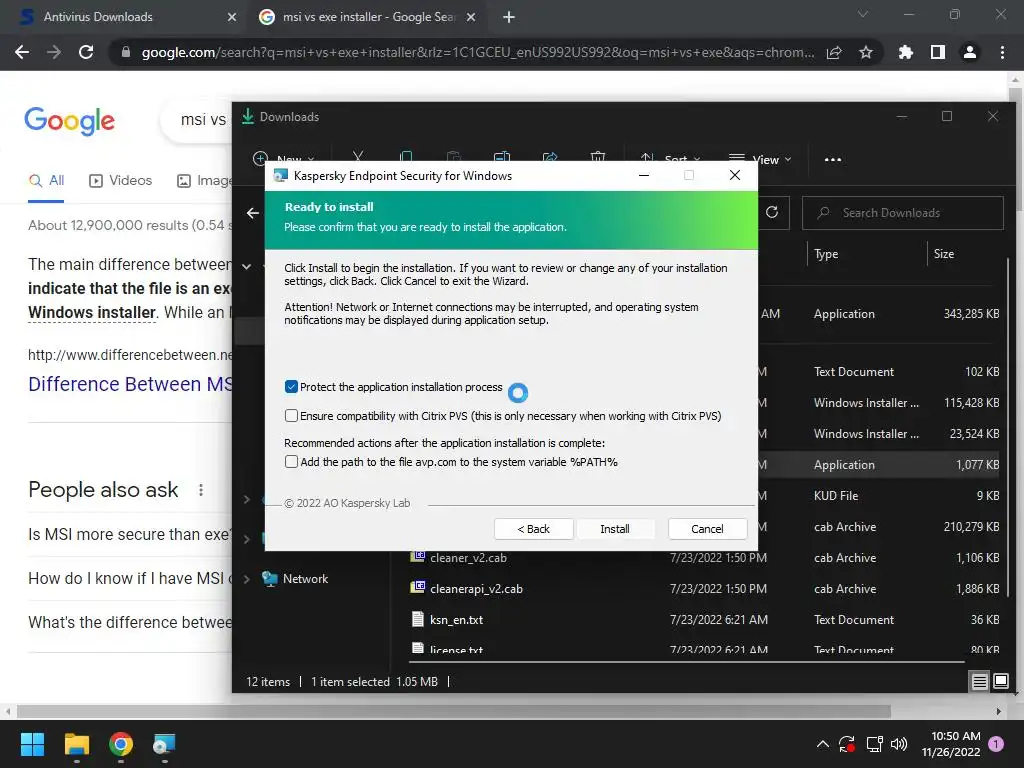This screenshot has height=768, width=1024.
Task: Select the cleaner_v2.cab file
Action: click(468, 558)
